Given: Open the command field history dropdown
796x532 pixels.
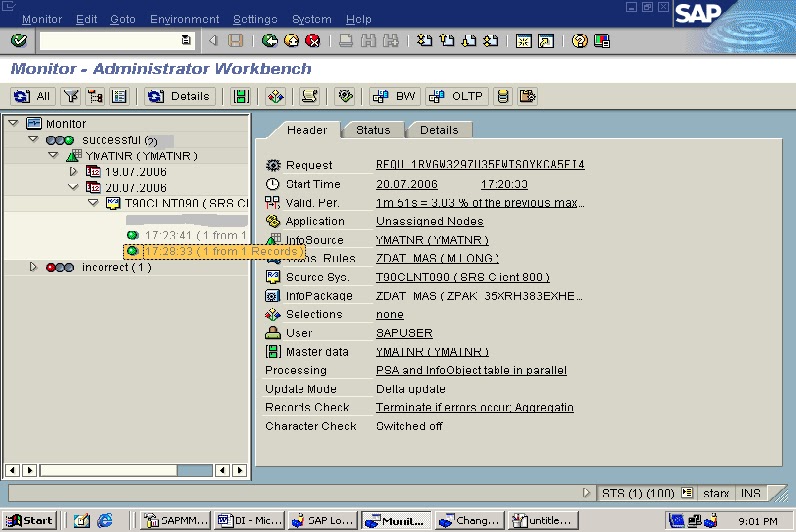Looking at the screenshot, I should [186, 40].
